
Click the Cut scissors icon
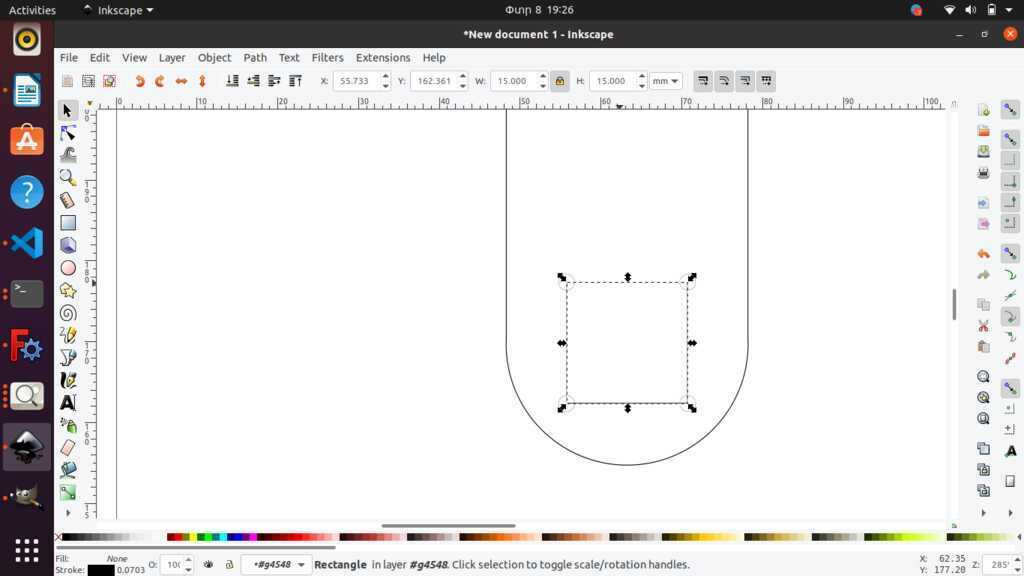click(984, 325)
